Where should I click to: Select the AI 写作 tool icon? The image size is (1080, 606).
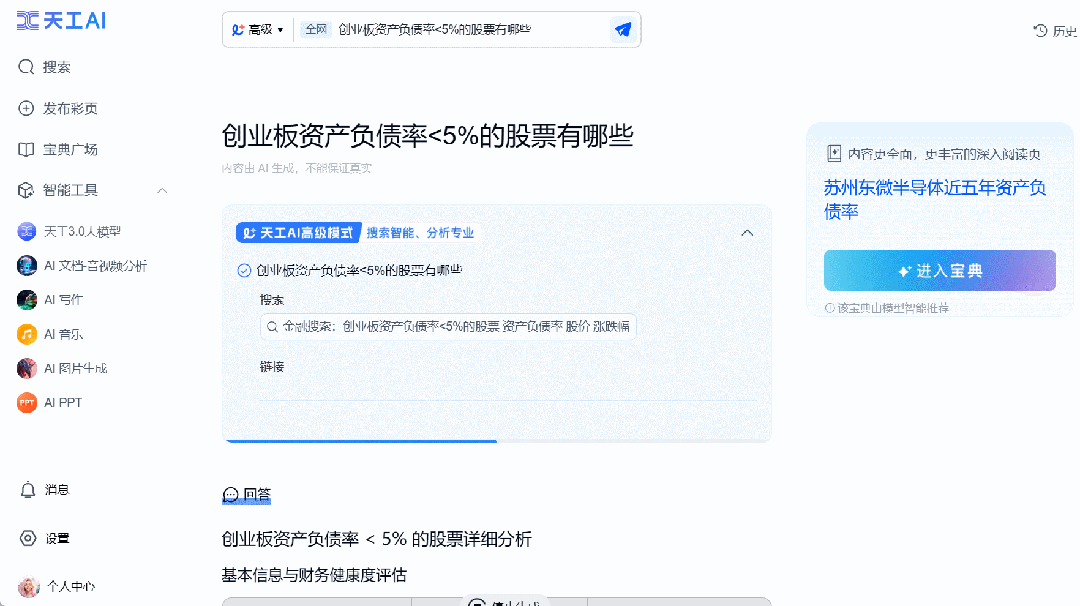27,300
